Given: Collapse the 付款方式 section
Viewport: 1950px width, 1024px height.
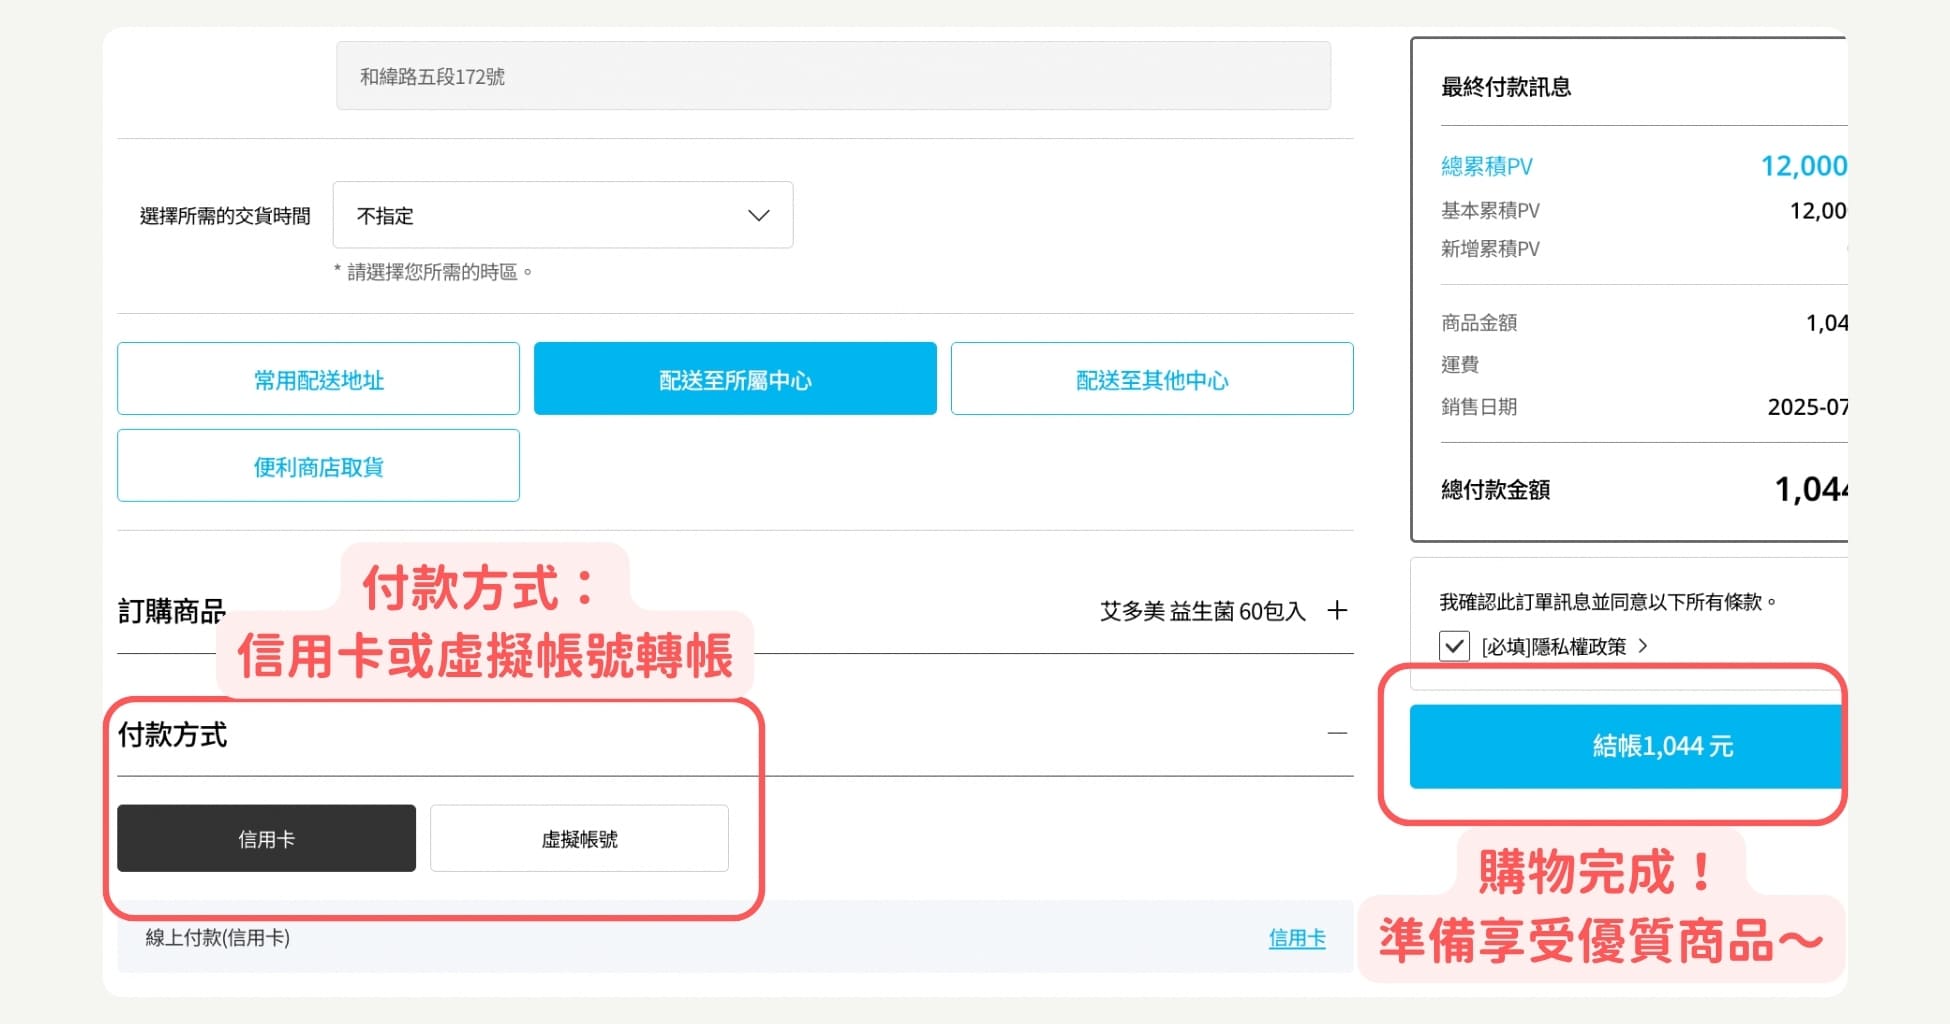Looking at the screenshot, I should pos(1337,733).
